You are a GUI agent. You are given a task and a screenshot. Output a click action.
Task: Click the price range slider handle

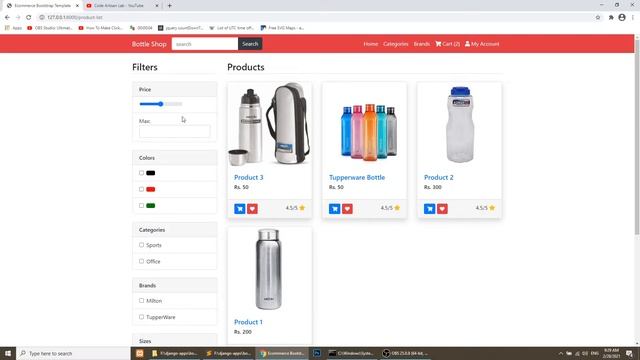tap(161, 104)
